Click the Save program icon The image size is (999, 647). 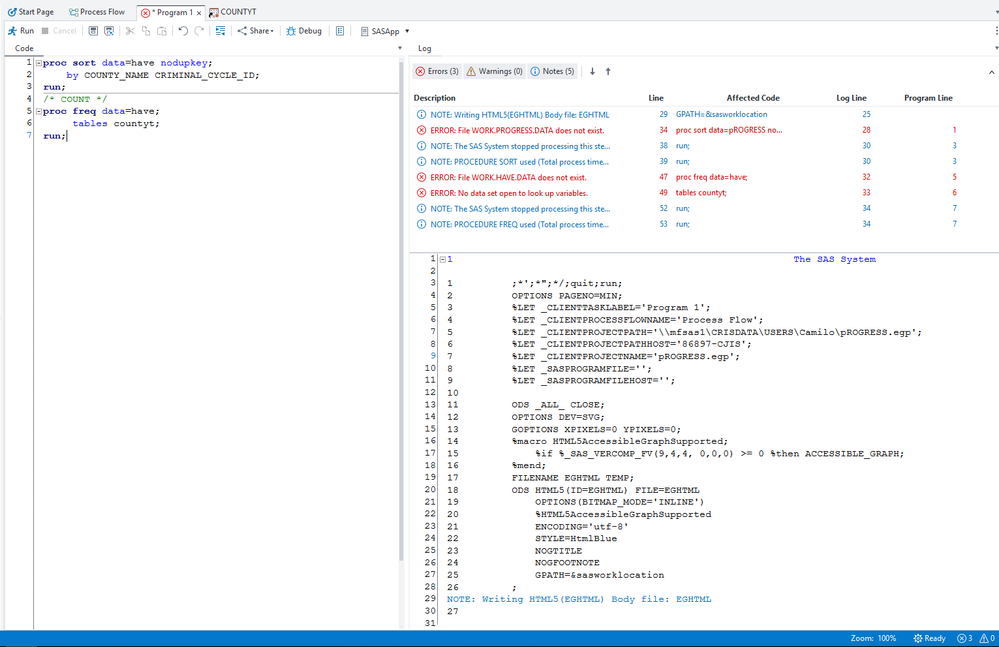[93, 31]
